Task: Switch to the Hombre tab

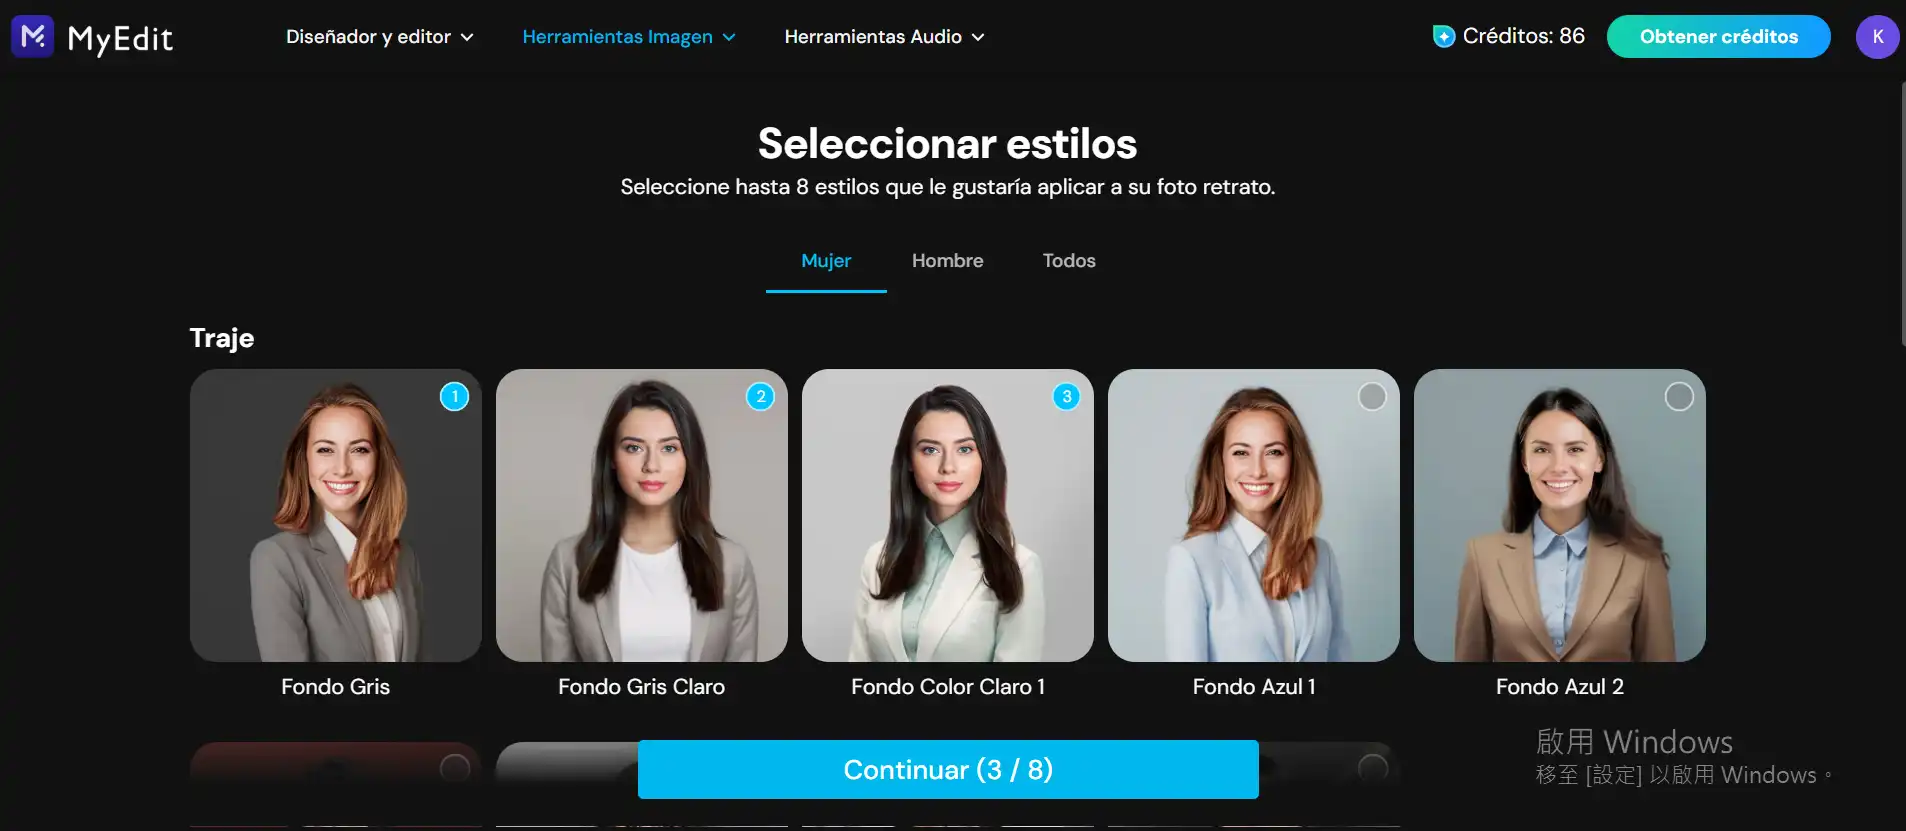Action: tap(947, 261)
